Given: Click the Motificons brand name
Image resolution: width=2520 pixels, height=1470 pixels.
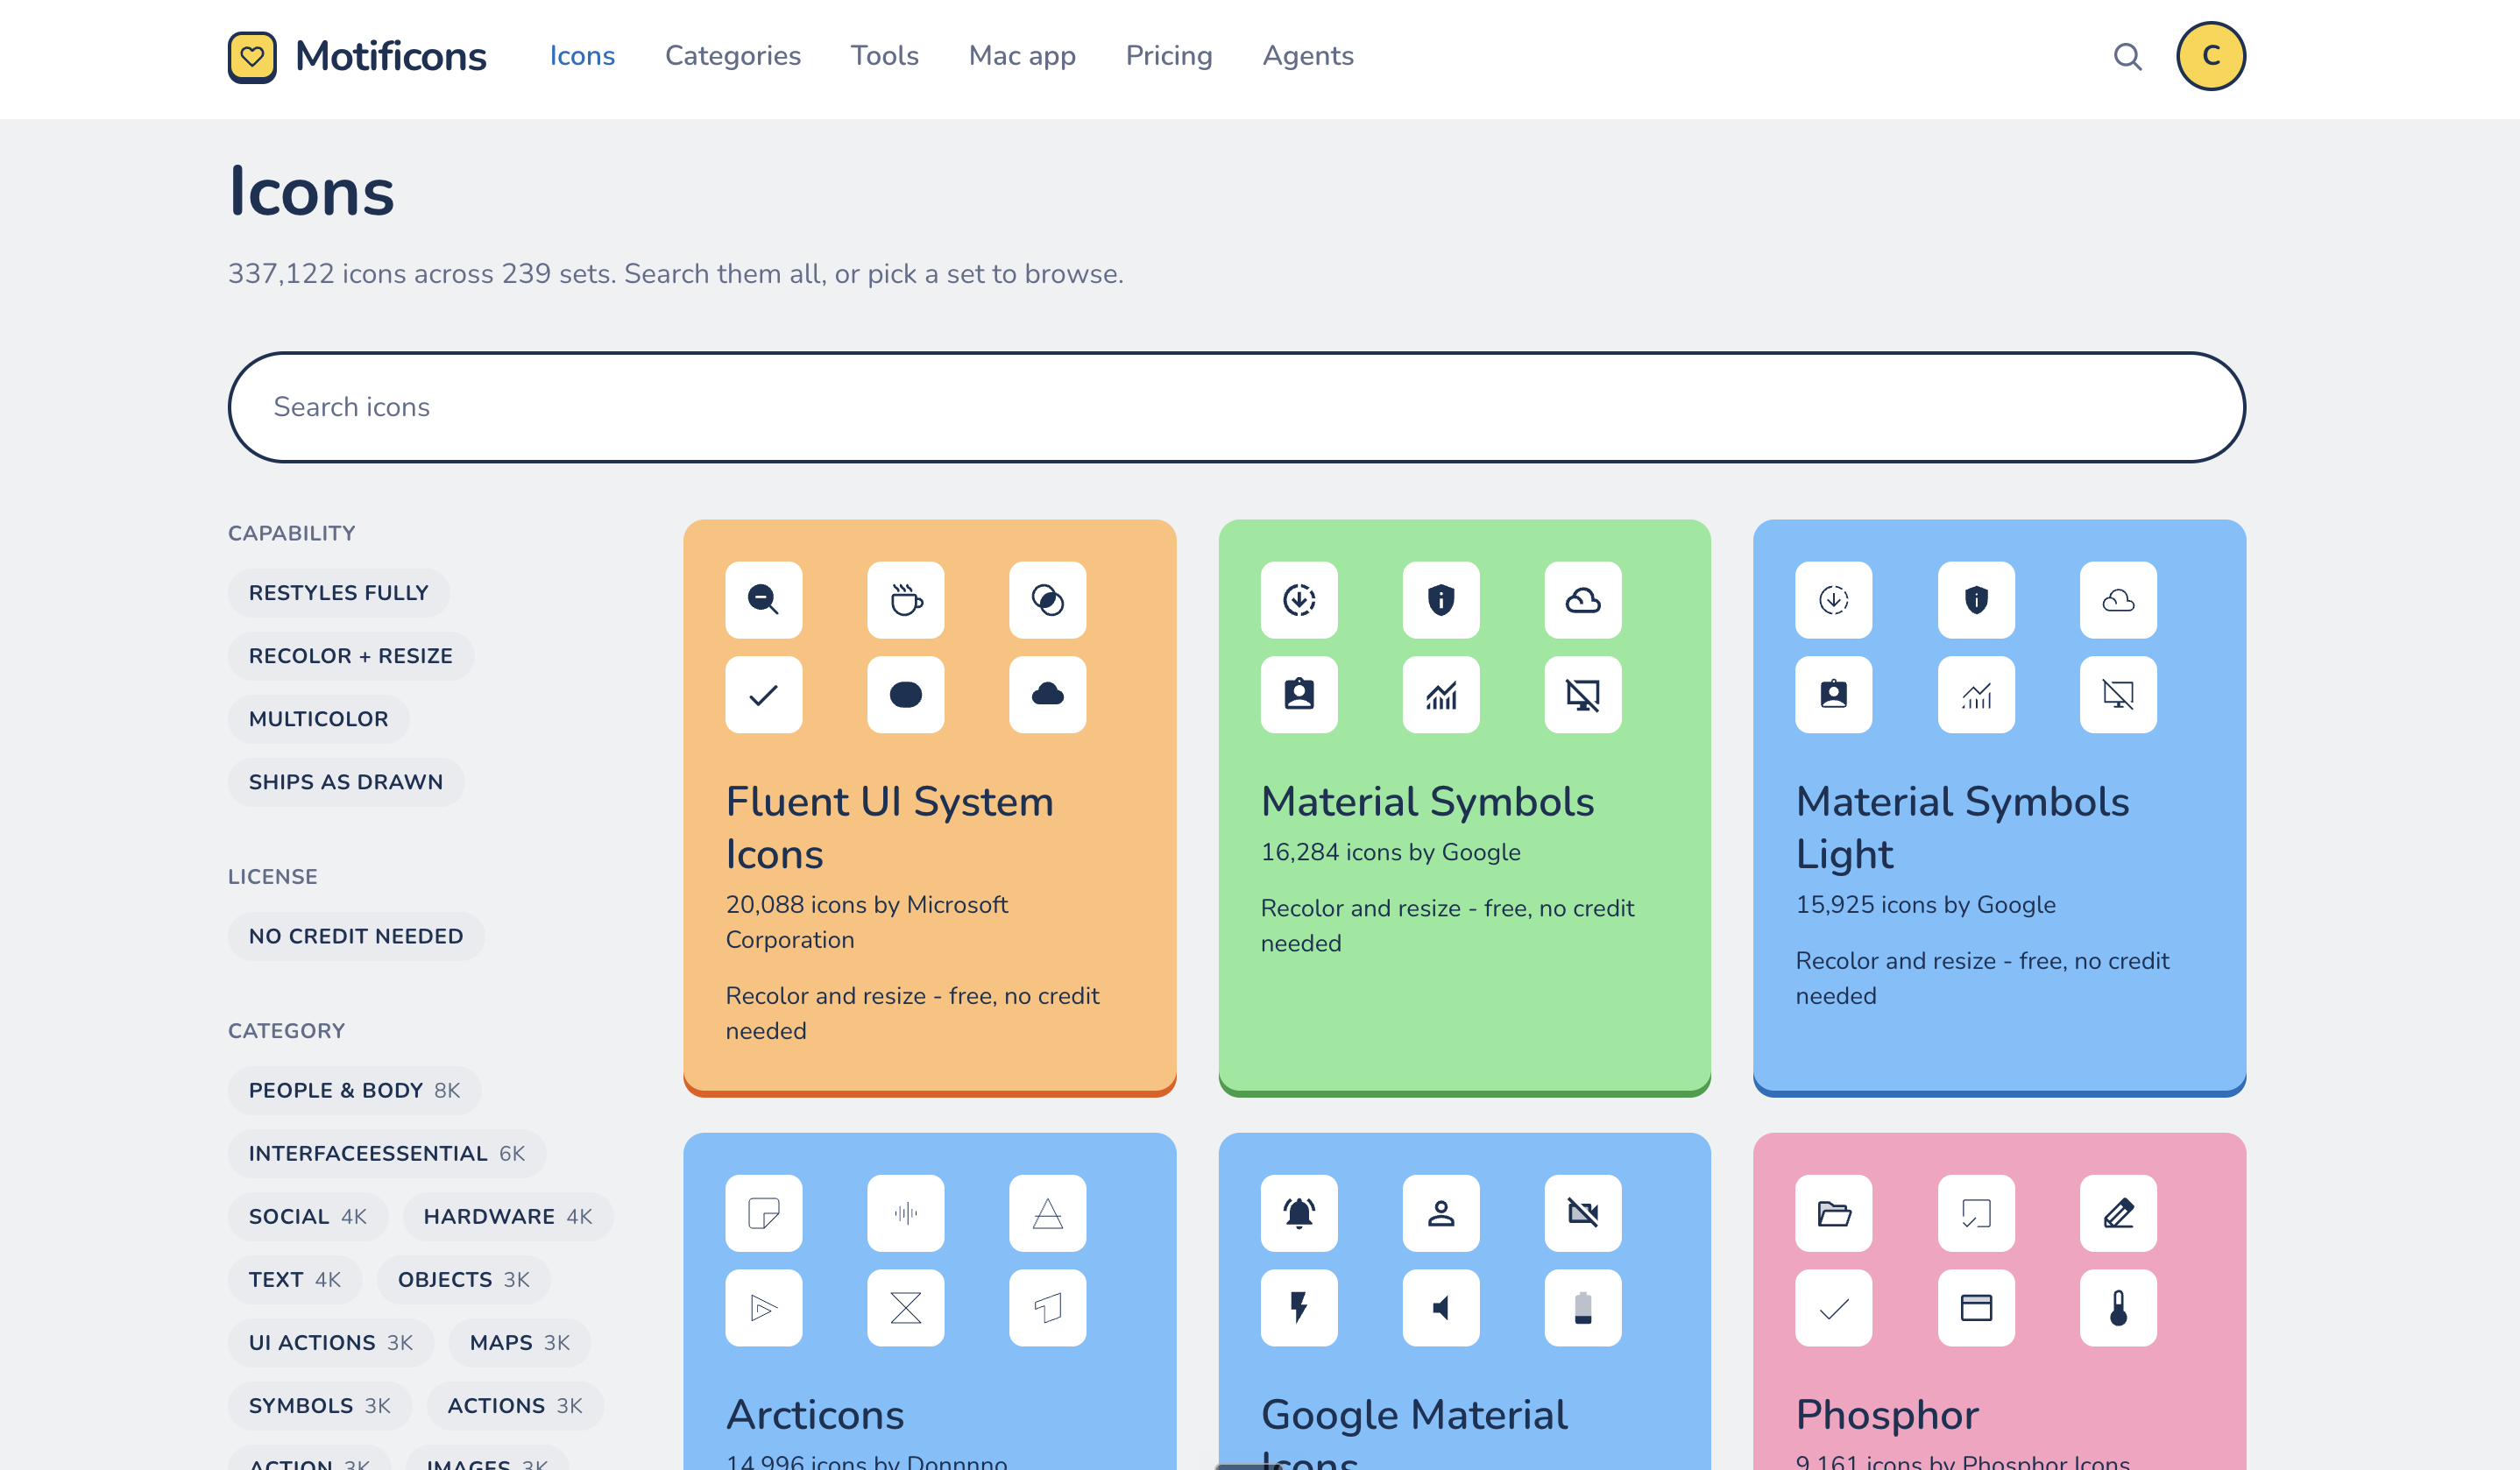Looking at the screenshot, I should (391, 56).
